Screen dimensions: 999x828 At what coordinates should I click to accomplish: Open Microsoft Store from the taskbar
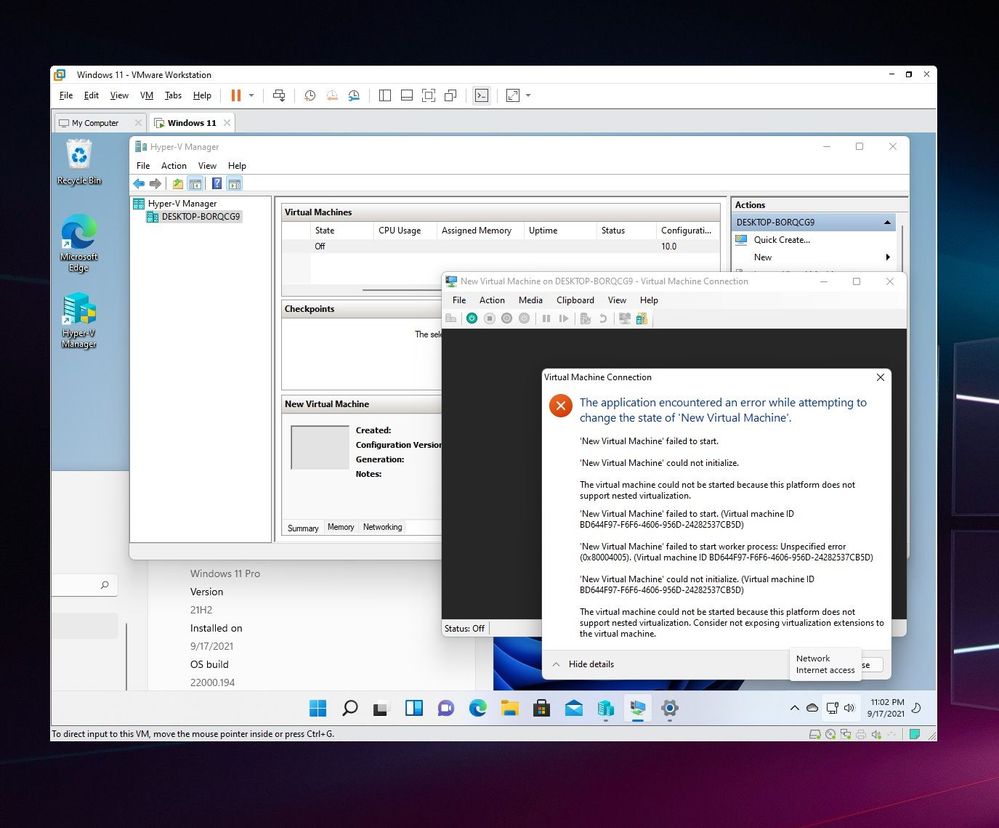[542, 708]
